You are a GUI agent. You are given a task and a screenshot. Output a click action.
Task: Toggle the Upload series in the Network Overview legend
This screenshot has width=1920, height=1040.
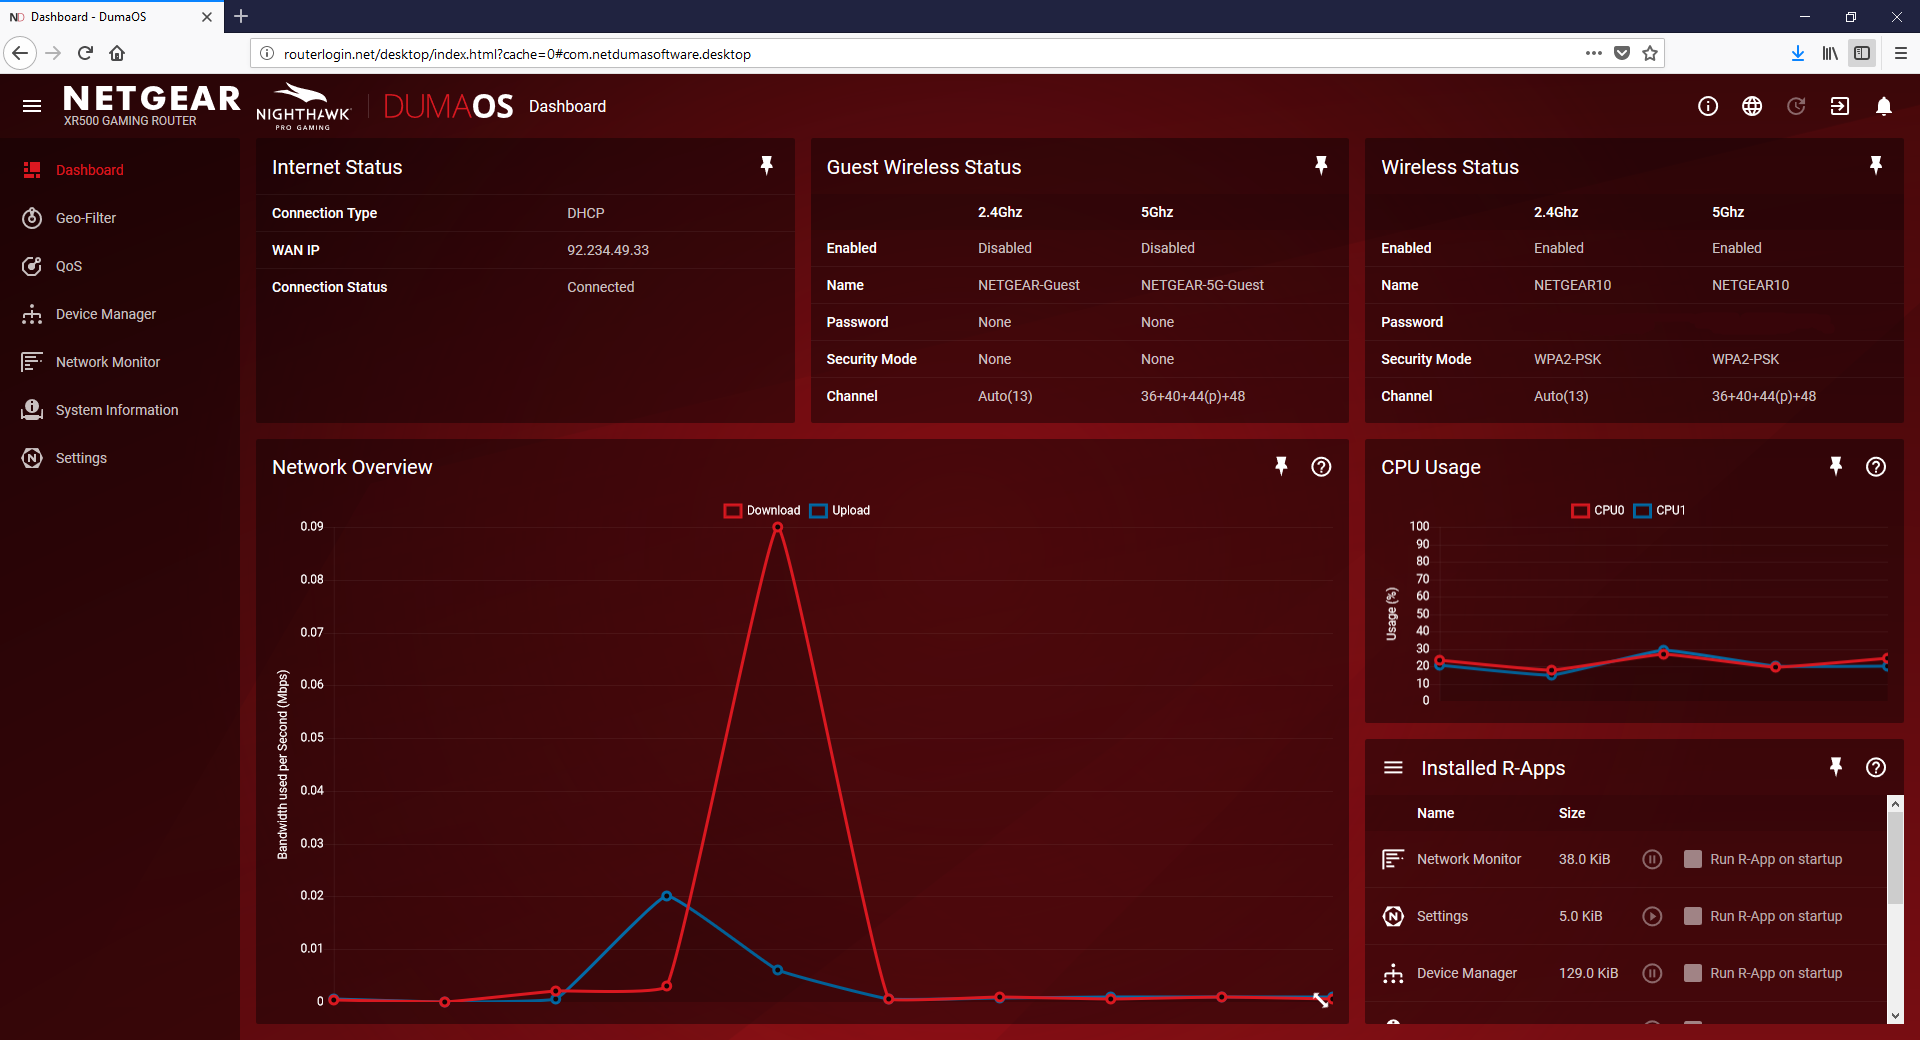840,510
